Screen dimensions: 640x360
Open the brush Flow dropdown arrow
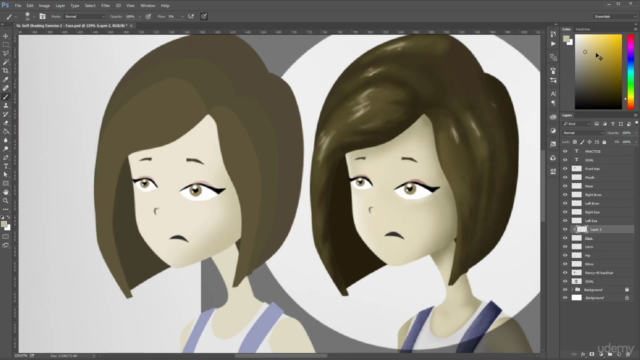click(182, 17)
